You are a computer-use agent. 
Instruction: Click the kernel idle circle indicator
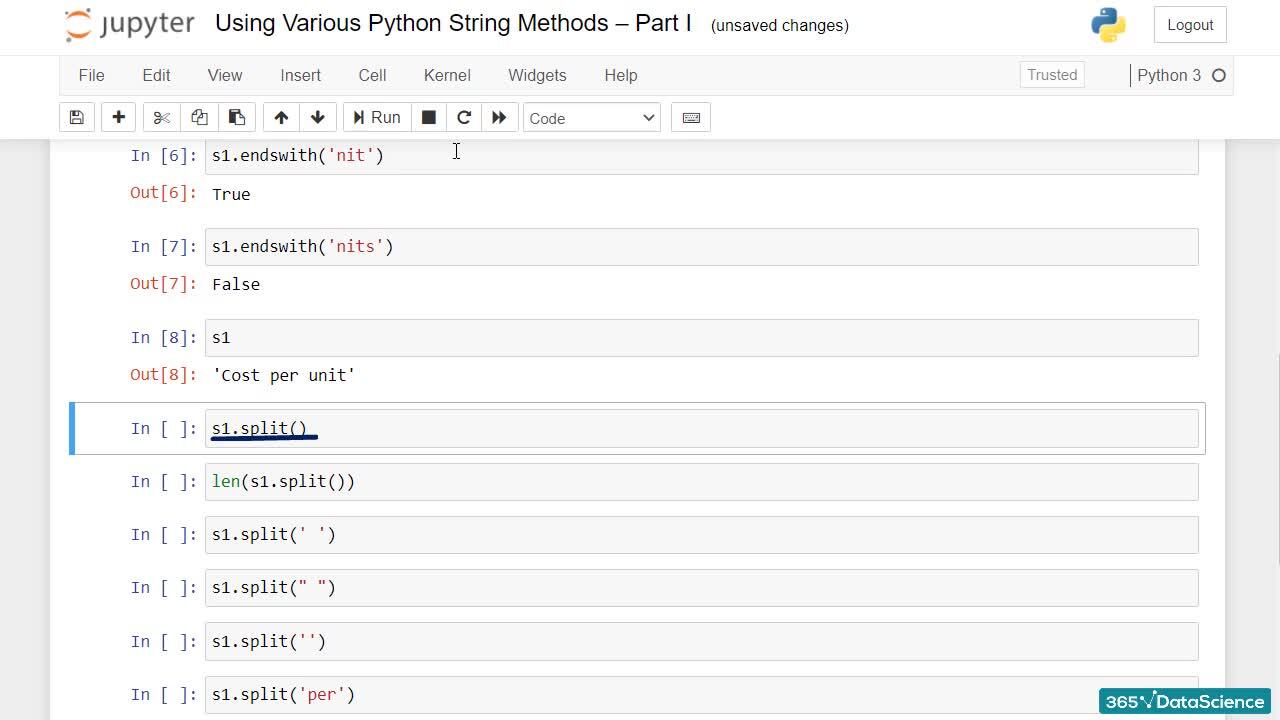pyautogui.click(x=1219, y=75)
